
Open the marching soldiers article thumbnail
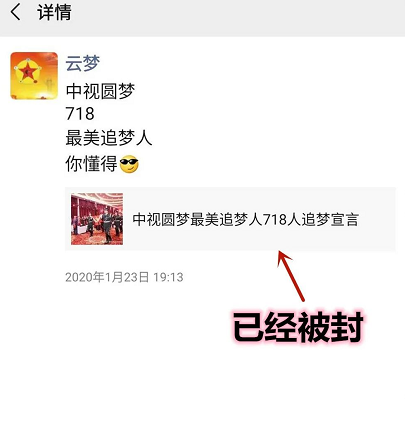click(x=97, y=219)
